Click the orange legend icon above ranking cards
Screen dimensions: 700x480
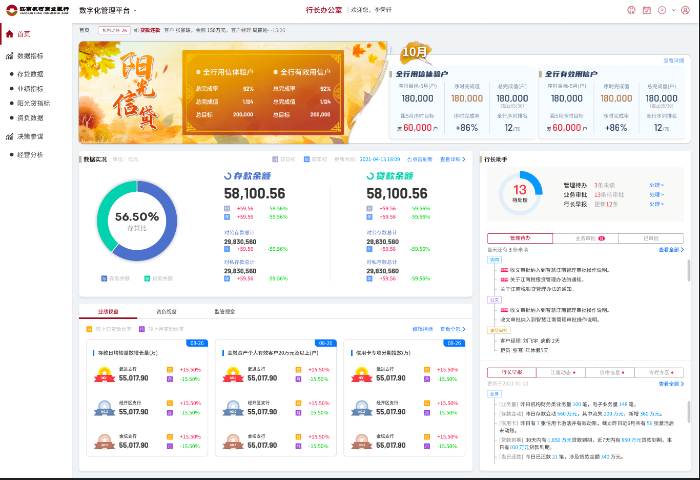click(89, 329)
